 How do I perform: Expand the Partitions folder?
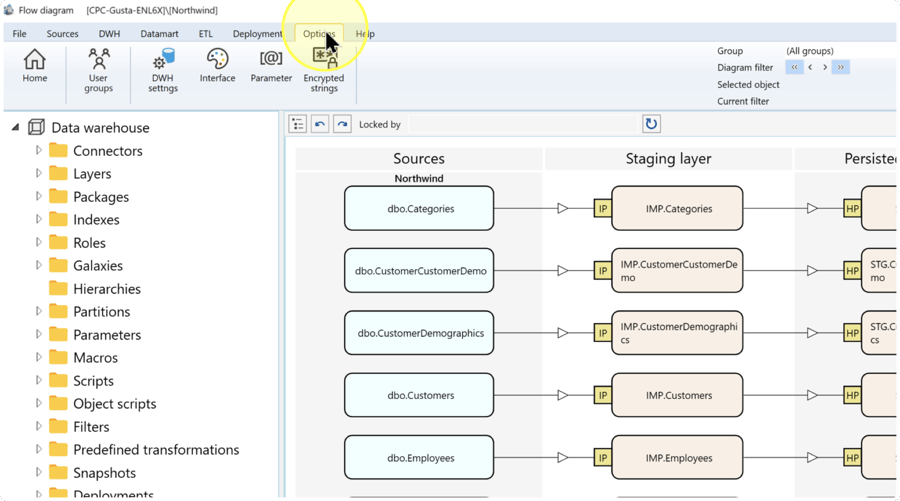pyautogui.click(x=38, y=311)
